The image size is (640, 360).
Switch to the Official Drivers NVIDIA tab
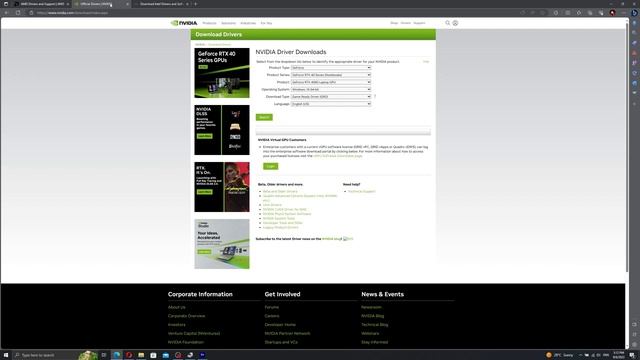[101, 4]
